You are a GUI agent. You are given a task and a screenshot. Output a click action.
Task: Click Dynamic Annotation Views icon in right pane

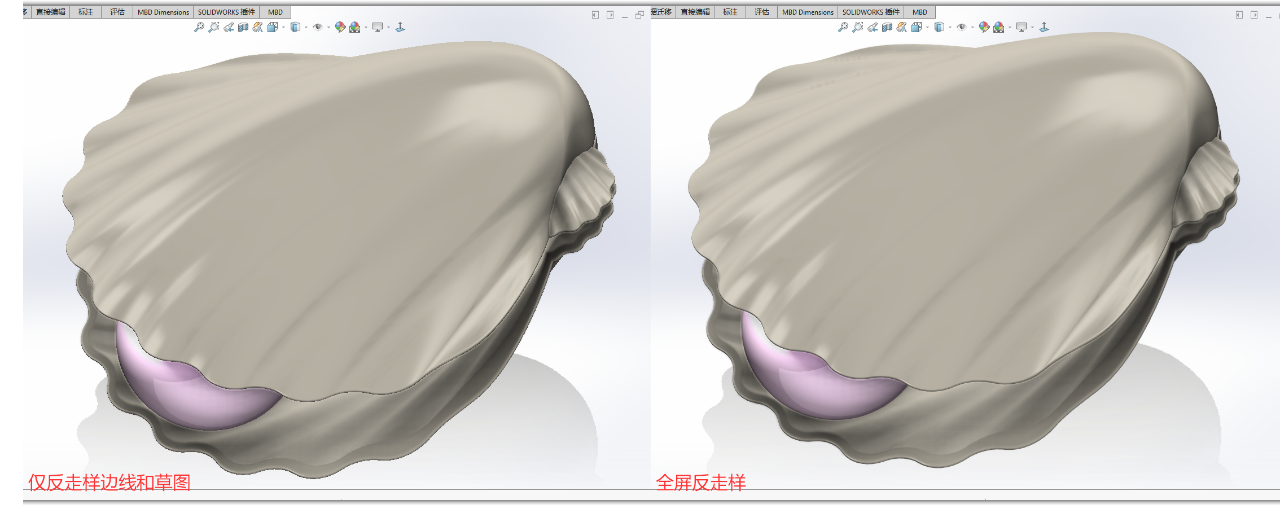point(901,27)
